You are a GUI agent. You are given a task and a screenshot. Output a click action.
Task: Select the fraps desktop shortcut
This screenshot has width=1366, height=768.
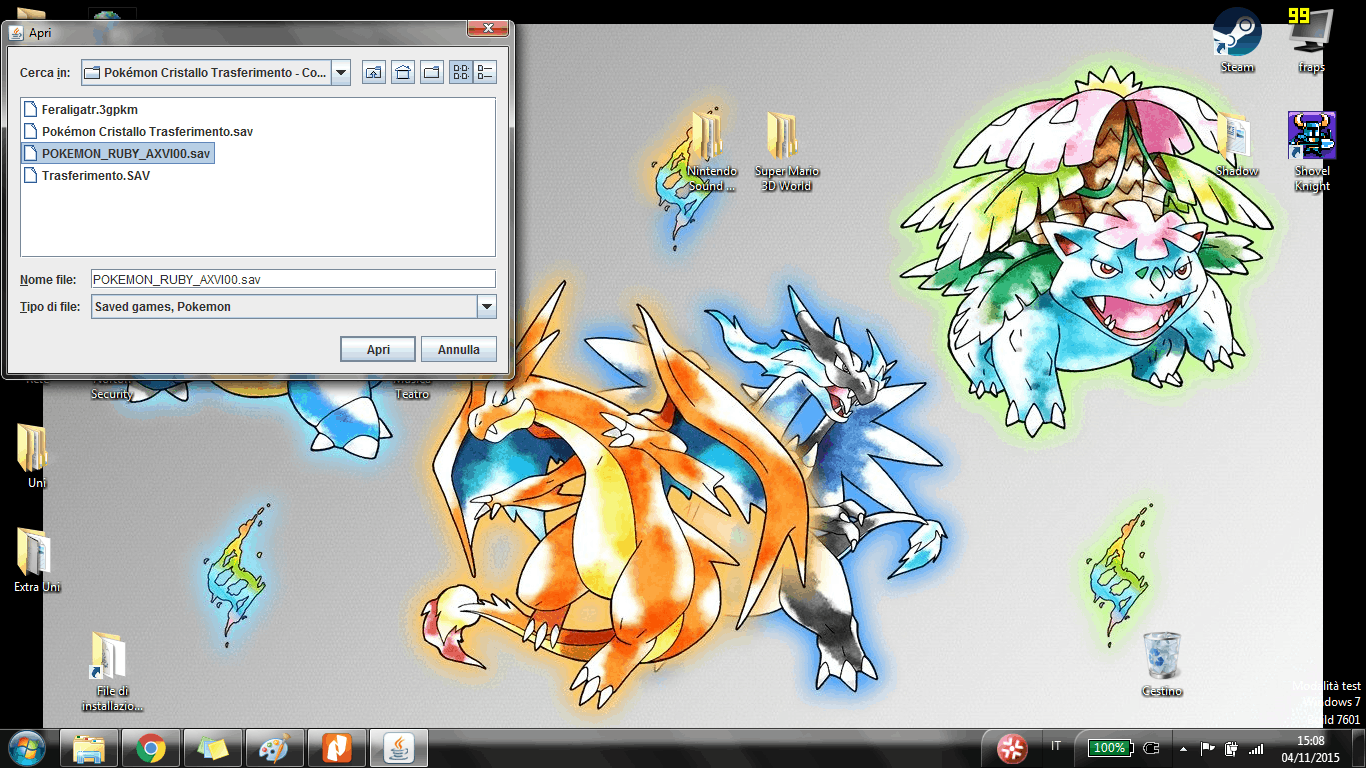tap(1311, 40)
